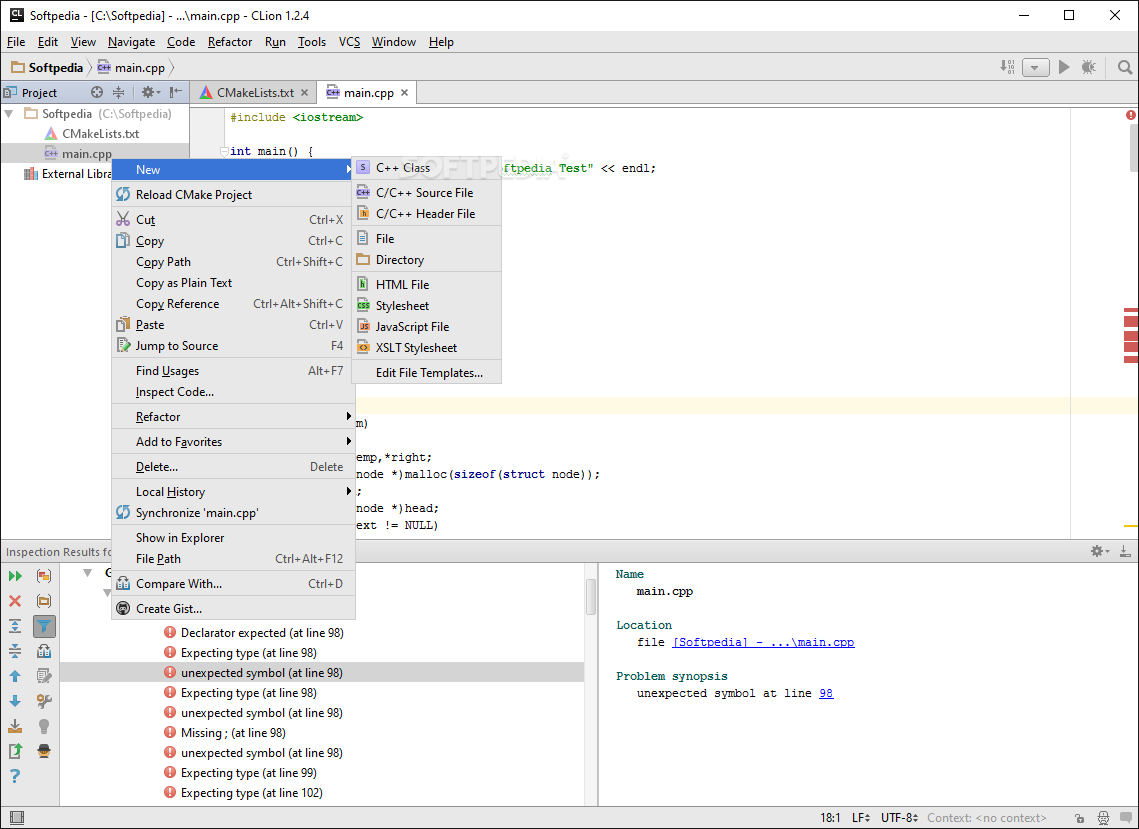Collapse all in Project panel toolbar
Screen dimensions: 1139x829
tap(118, 92)
